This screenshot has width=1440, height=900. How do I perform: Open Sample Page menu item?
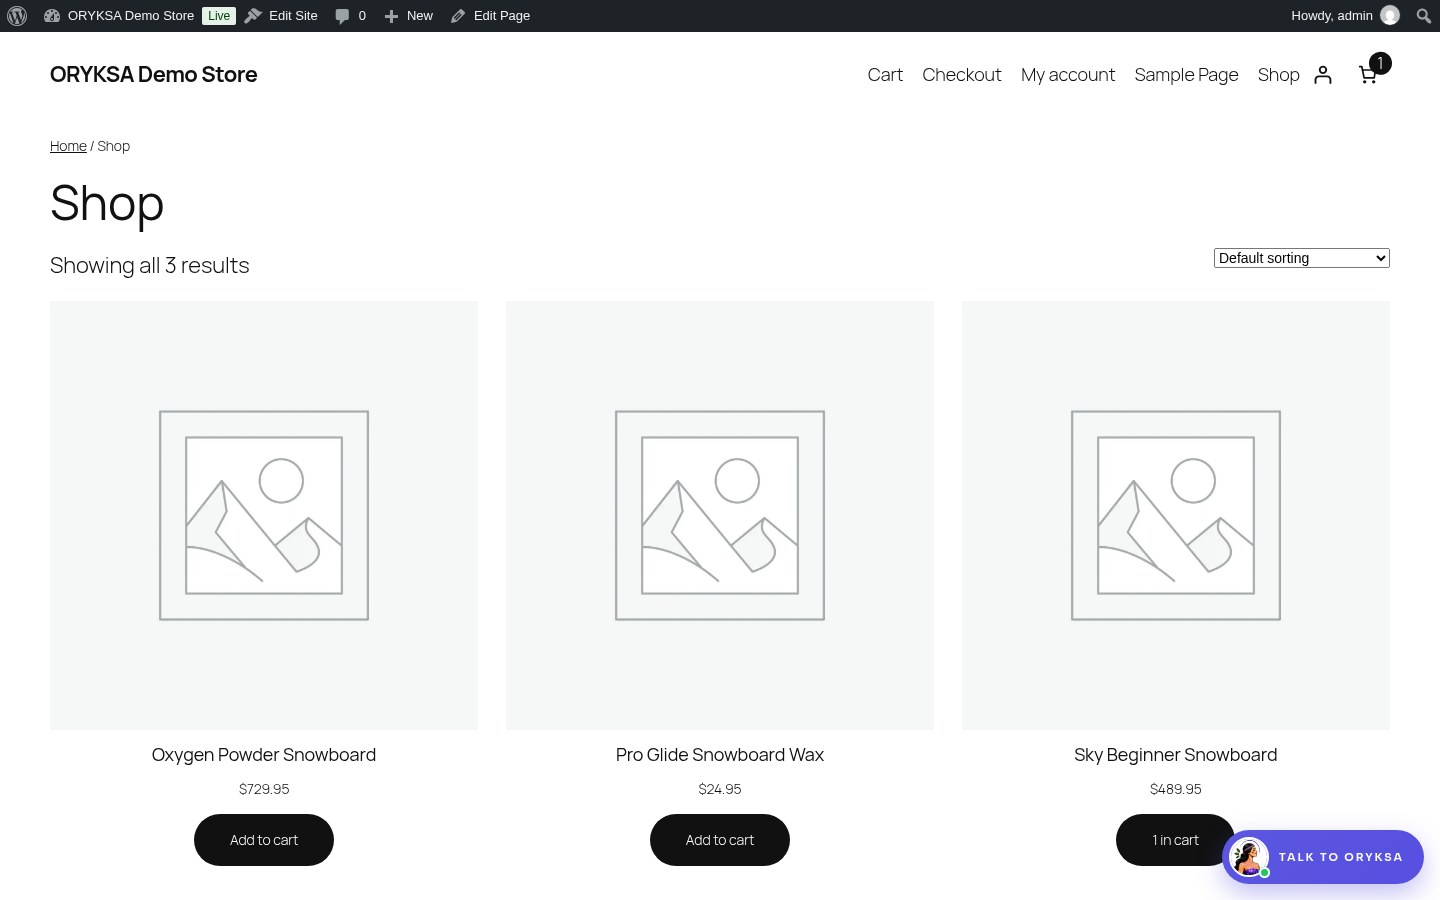click(x=1186, y=75)
